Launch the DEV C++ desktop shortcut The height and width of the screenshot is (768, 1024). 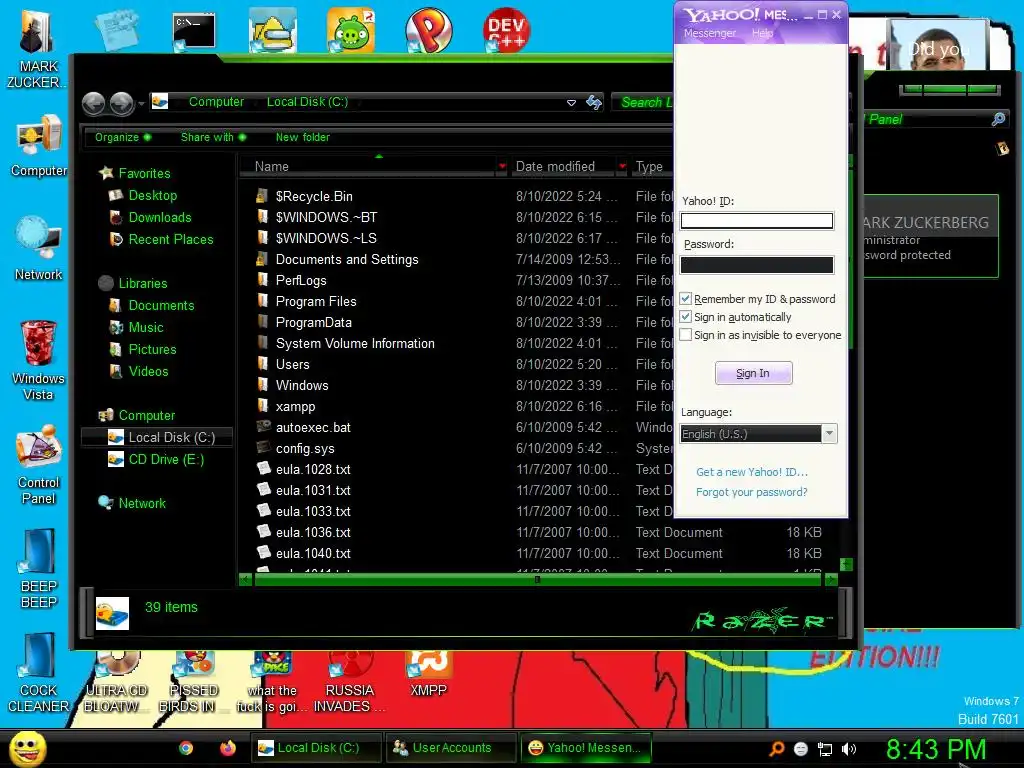pos(507,30)
